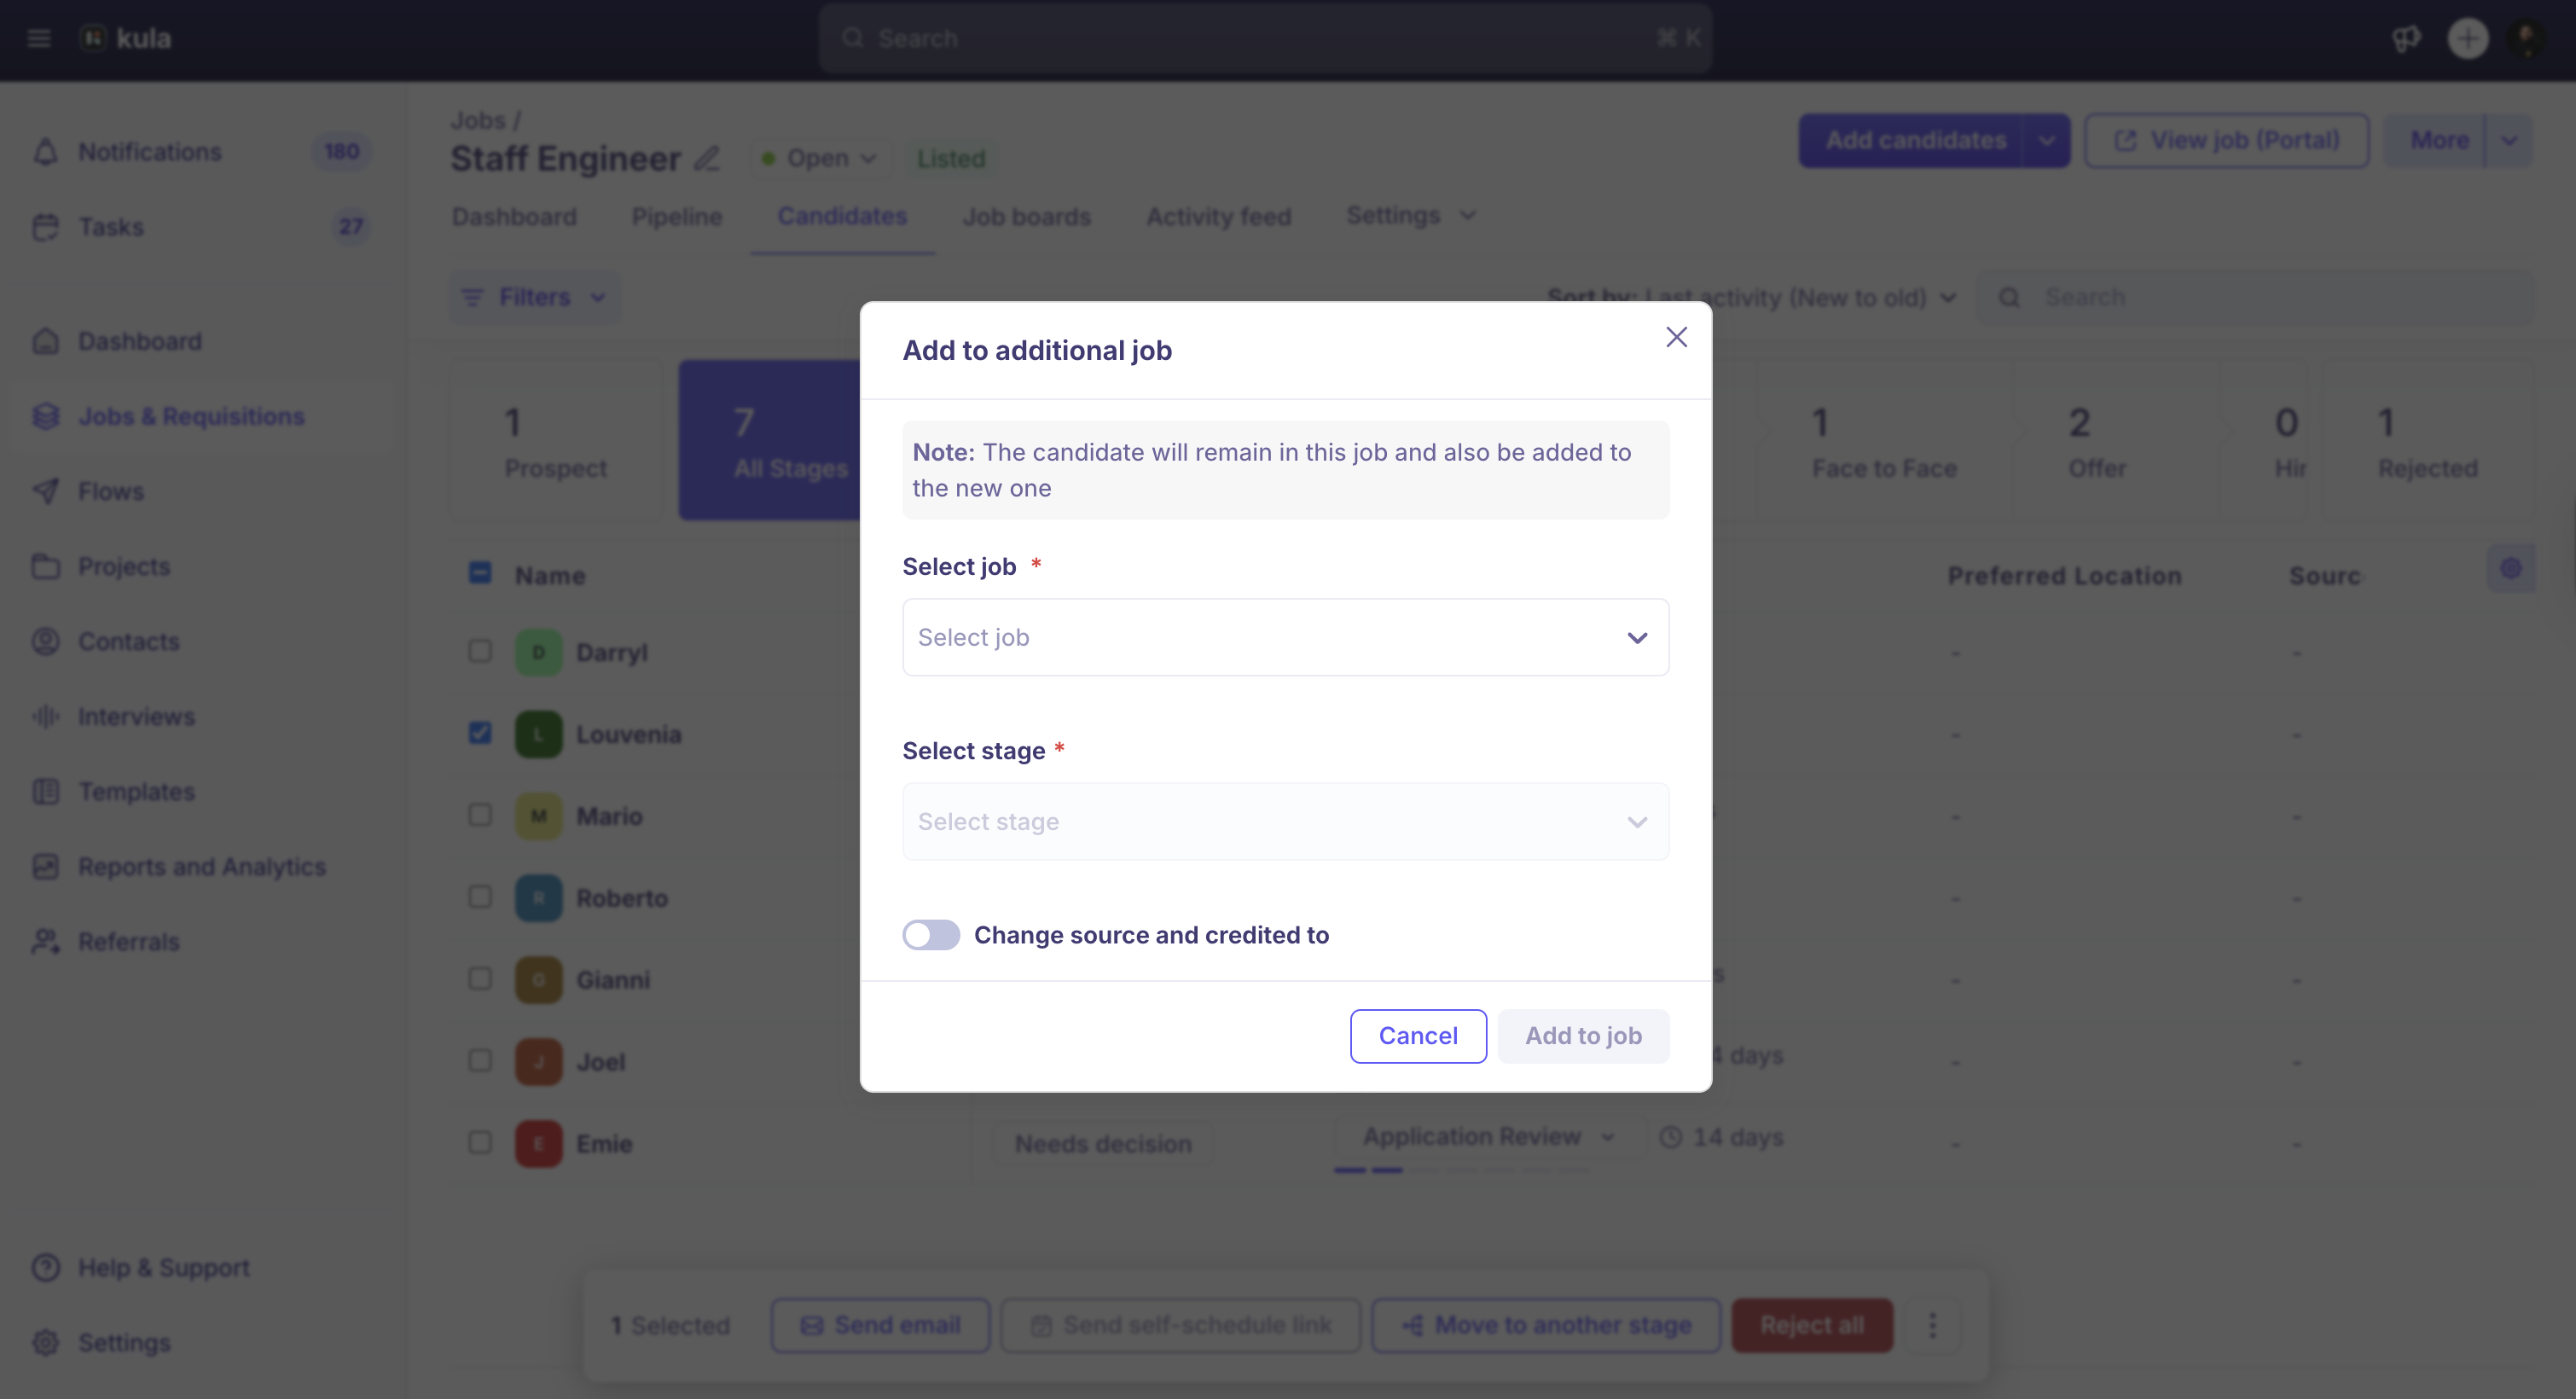Image resolution: width=2576 pixels, height=1399 pixels.
Task: Click the pencil icon beside Staff Engineer
Action: [707, 158]
